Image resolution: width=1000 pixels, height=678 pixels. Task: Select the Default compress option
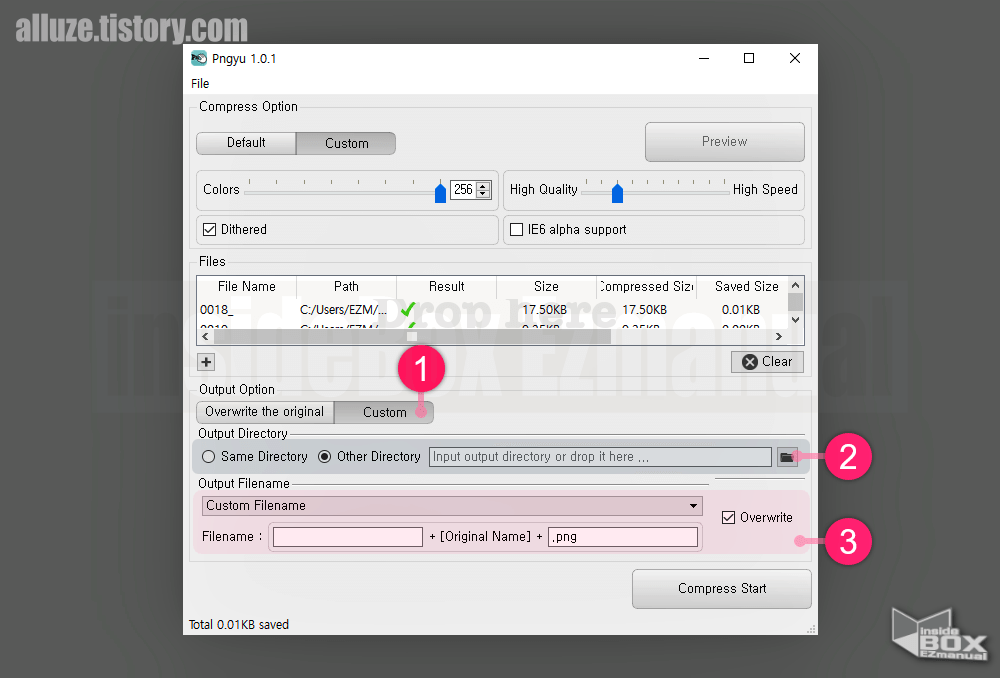pyautogui.click(x=246, y=143)
